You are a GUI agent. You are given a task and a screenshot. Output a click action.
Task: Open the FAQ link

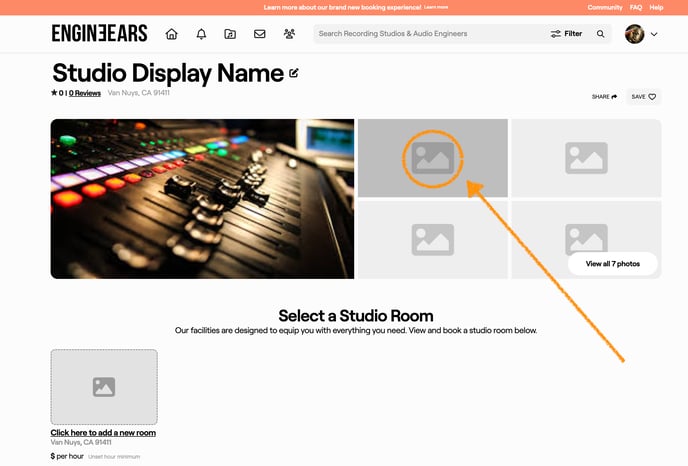[636, 7]
